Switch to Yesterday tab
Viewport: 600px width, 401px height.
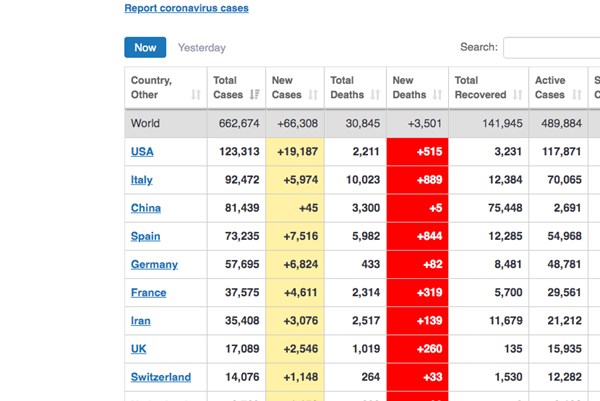[x=201, y=47]
